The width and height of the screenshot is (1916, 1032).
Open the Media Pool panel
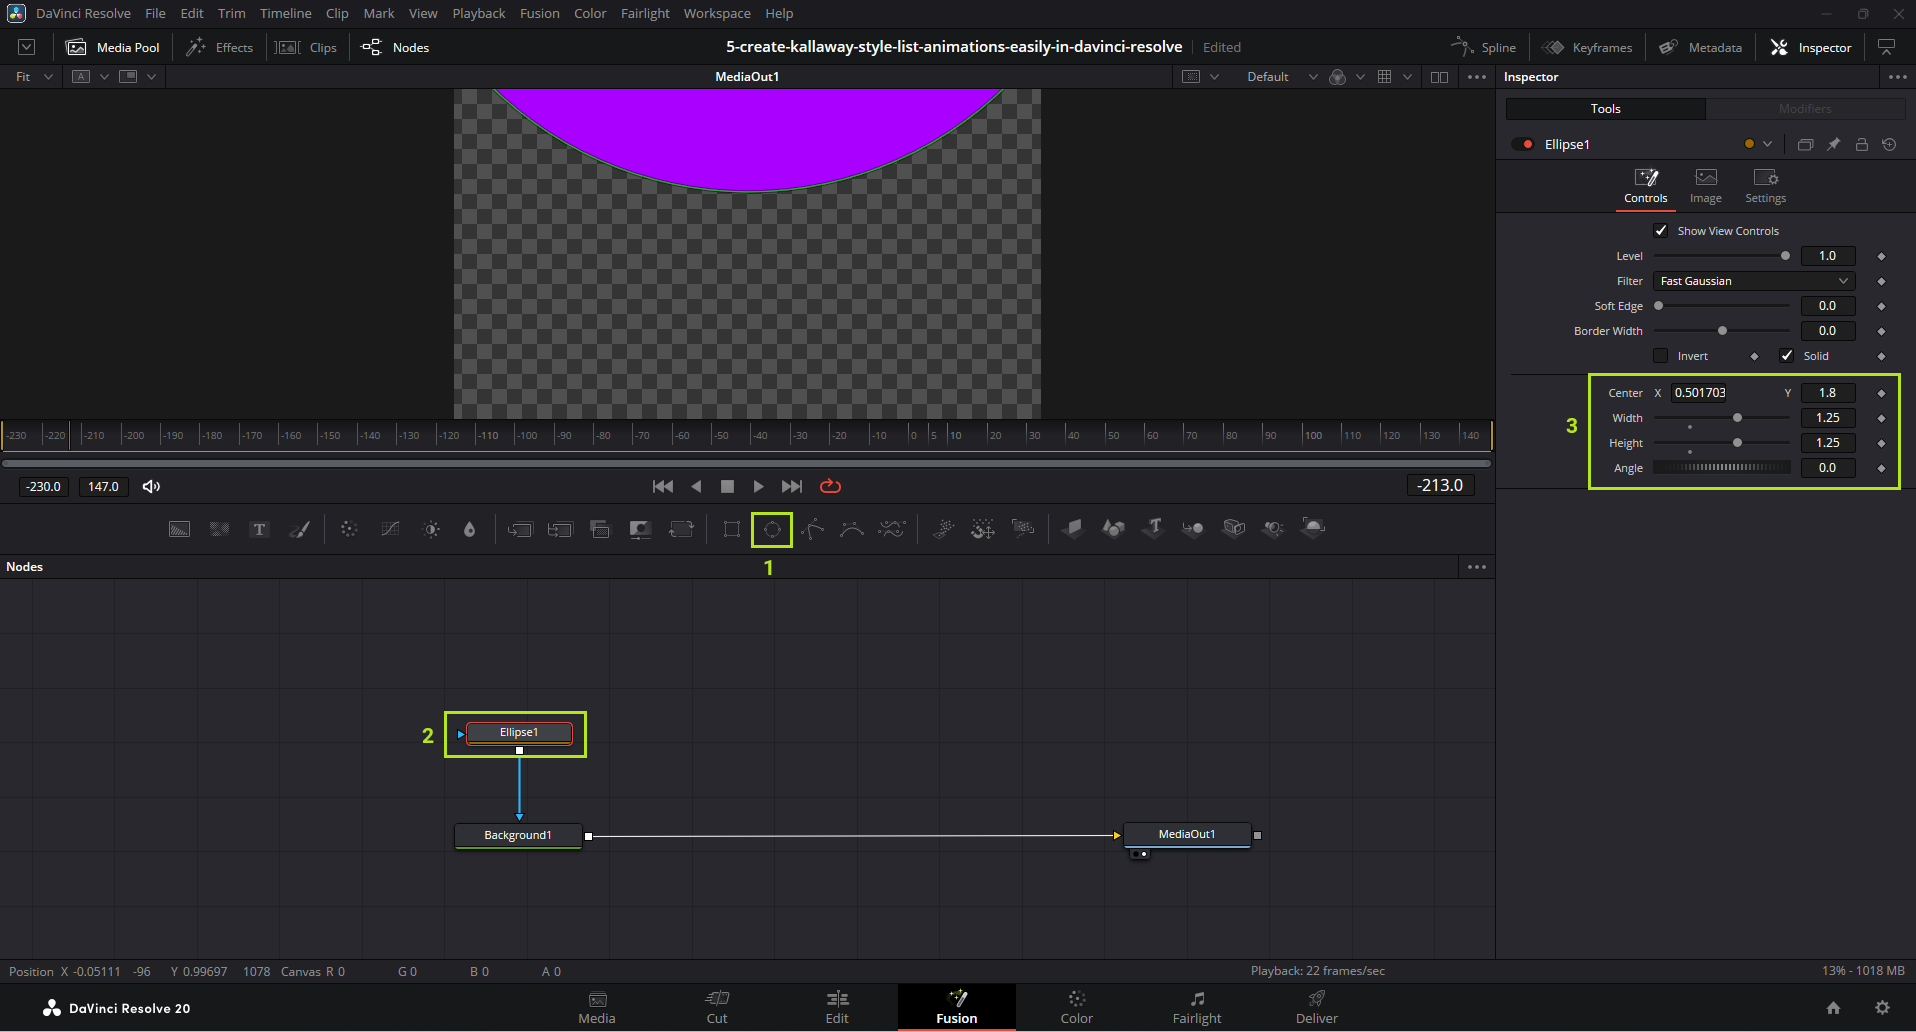[113, 47]
